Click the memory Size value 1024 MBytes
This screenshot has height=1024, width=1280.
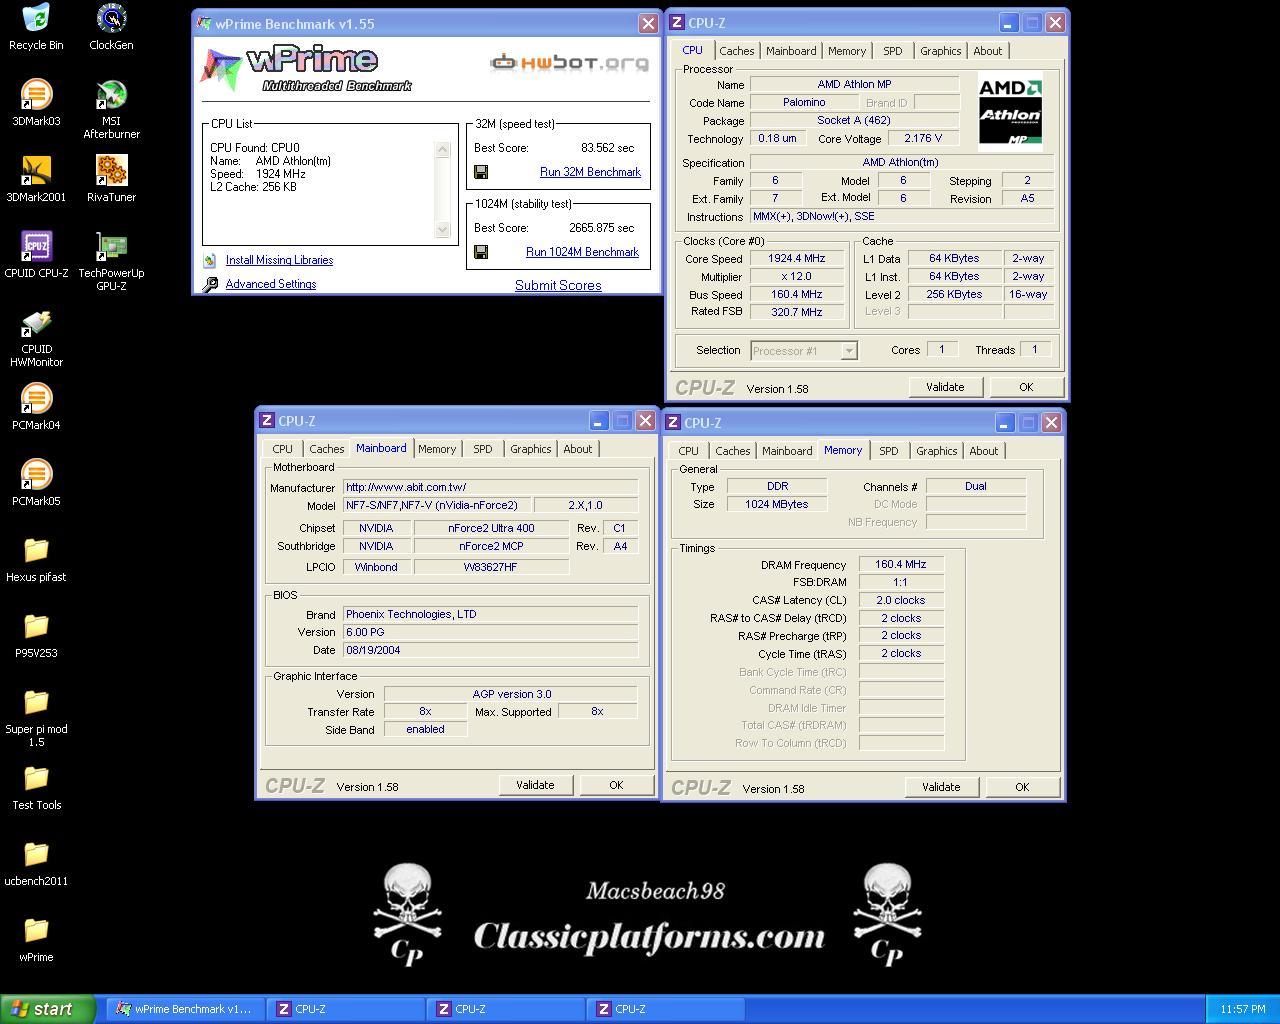pyautogui.click(x=777, y=504)
